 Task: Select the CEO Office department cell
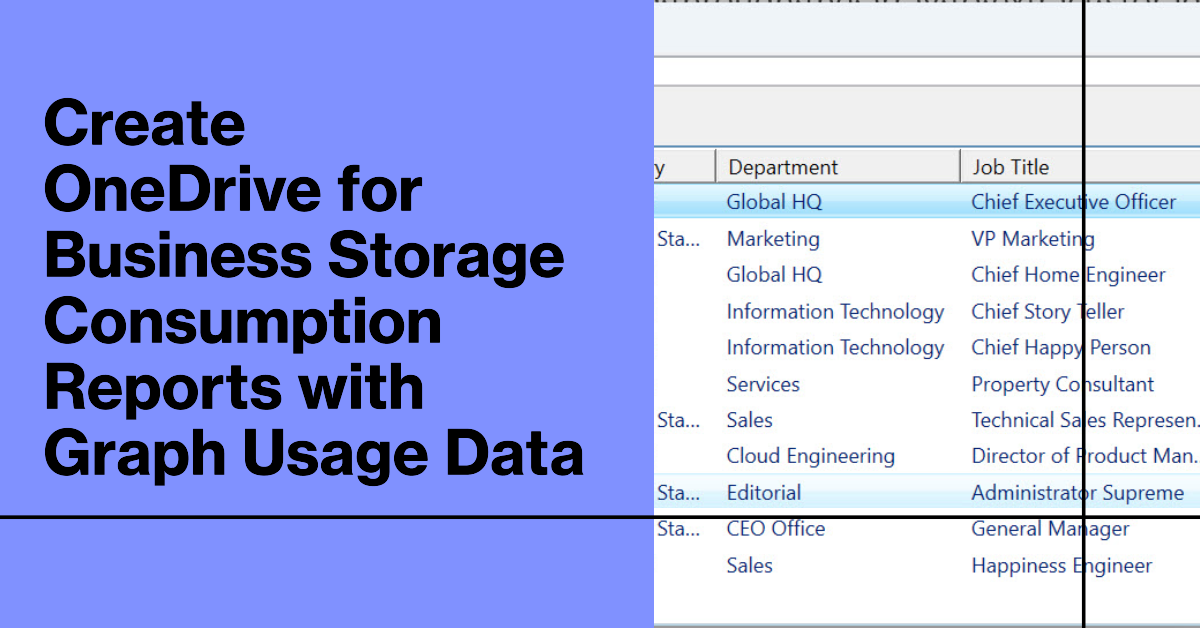pyautogui.click(x=776, y=529)
